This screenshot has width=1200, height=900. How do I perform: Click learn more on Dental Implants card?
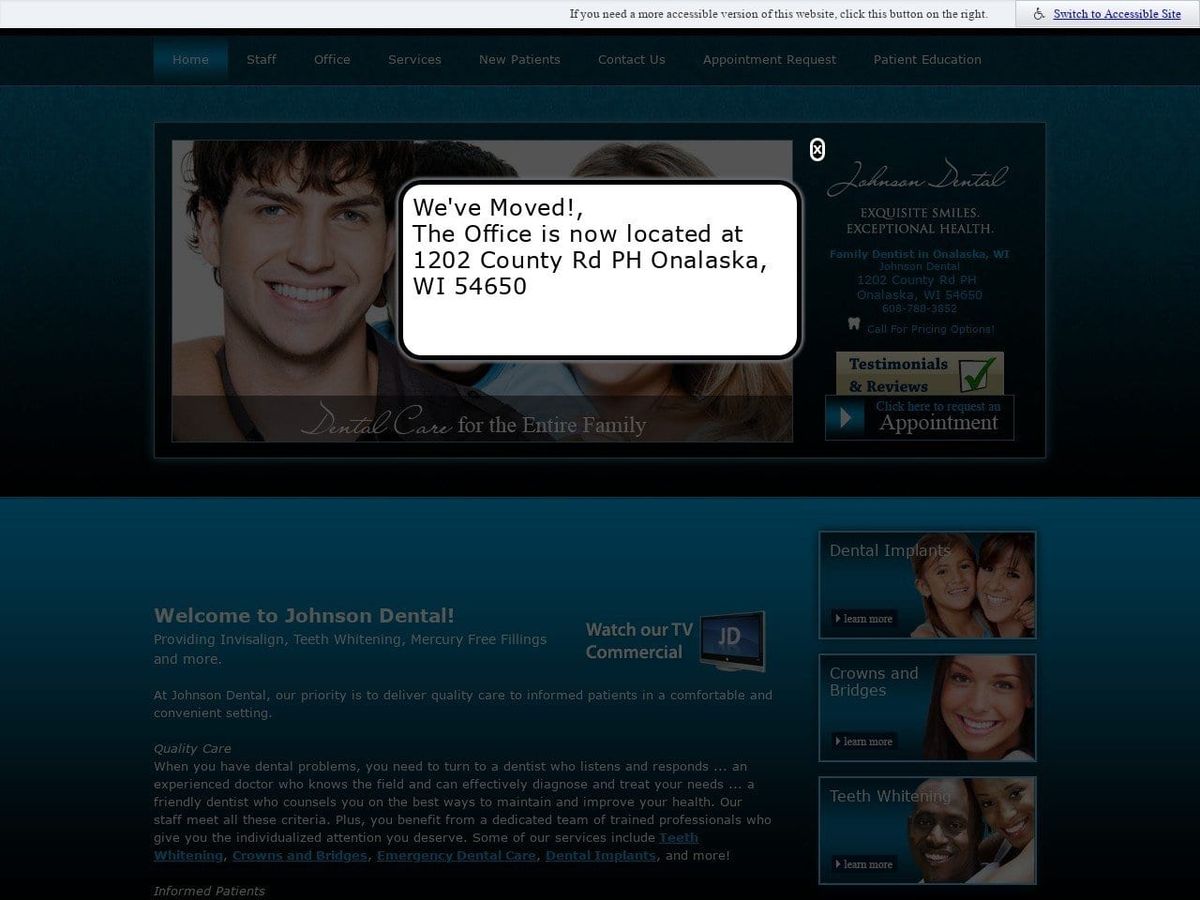(864, 619)
